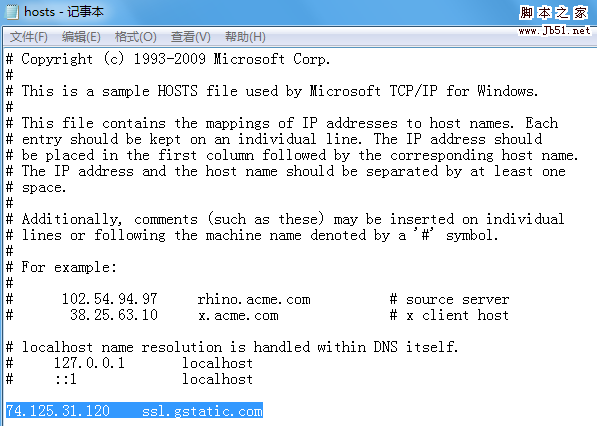The height and width of the screenshot is (426, 597).
Task: Click the 'For example:' comment line
Action: point(61,267)
